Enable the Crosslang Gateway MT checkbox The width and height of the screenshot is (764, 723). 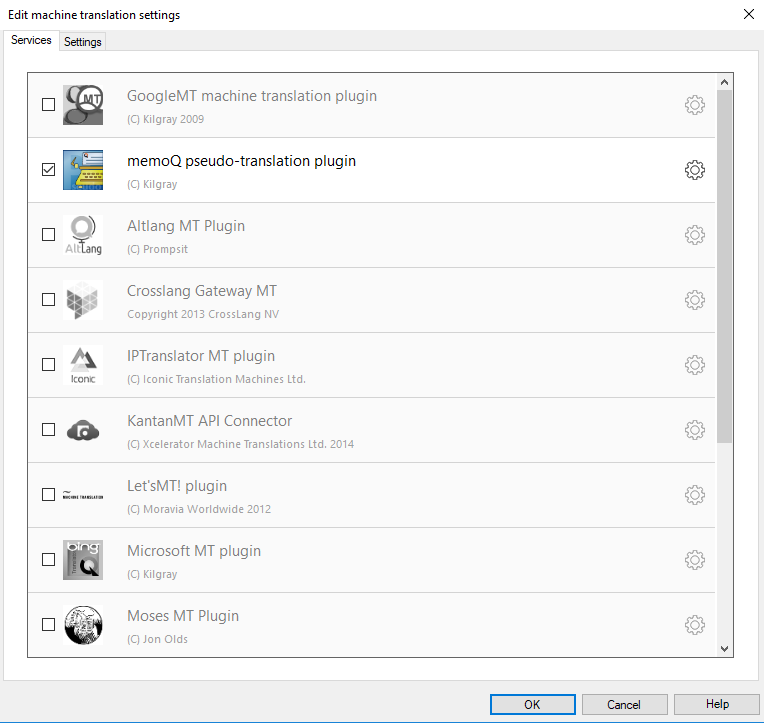(48, 300)
